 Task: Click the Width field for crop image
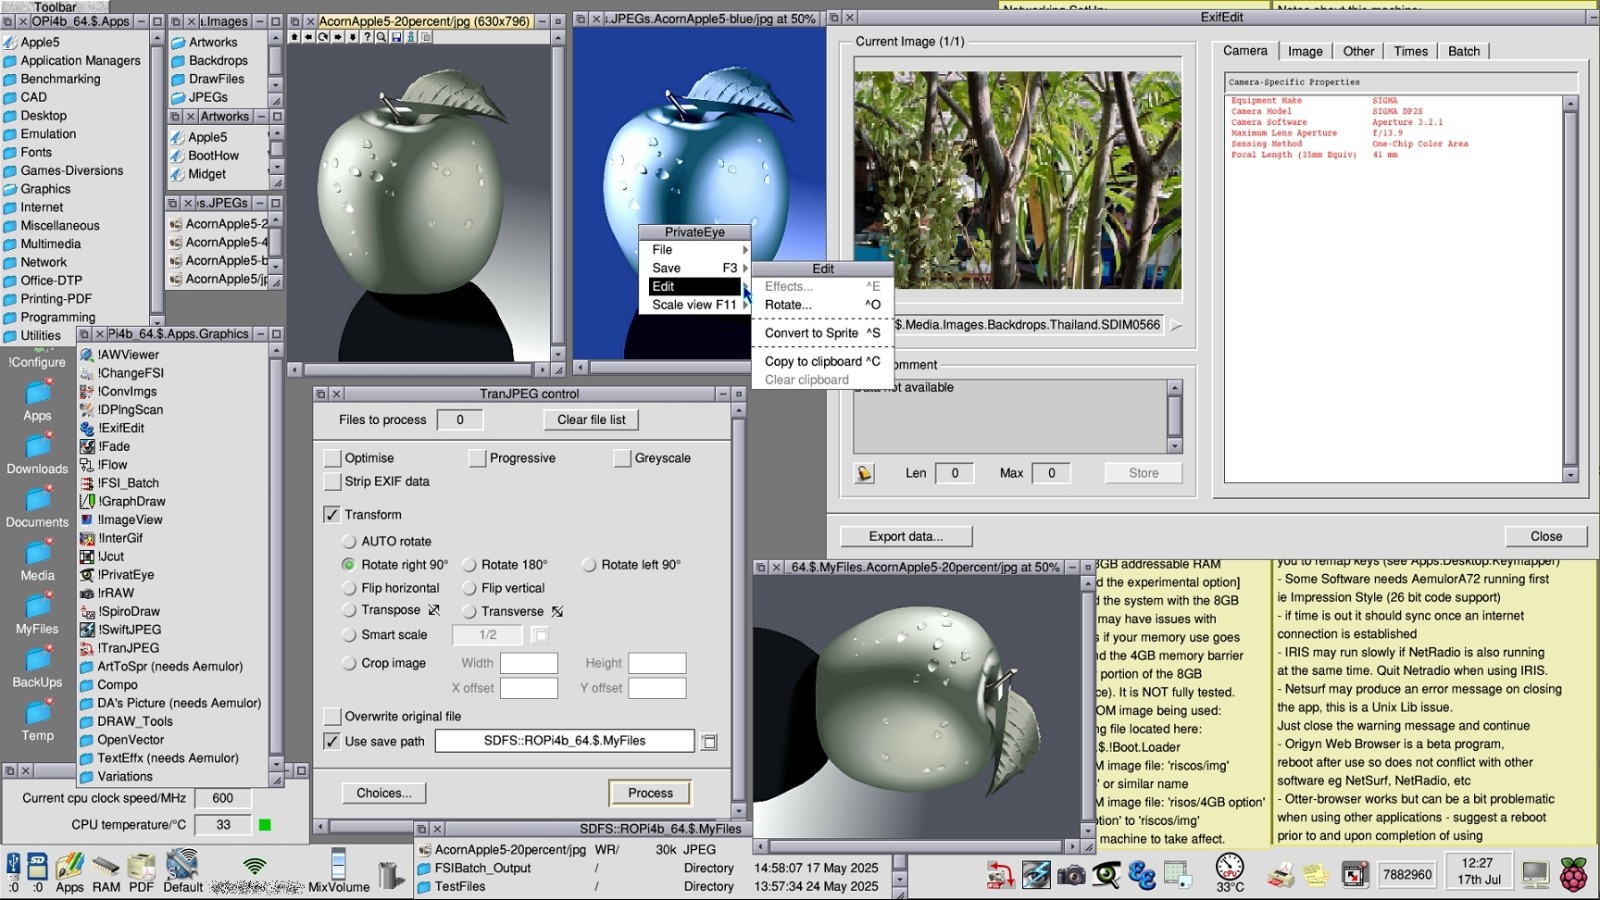(x=529, y=663)
